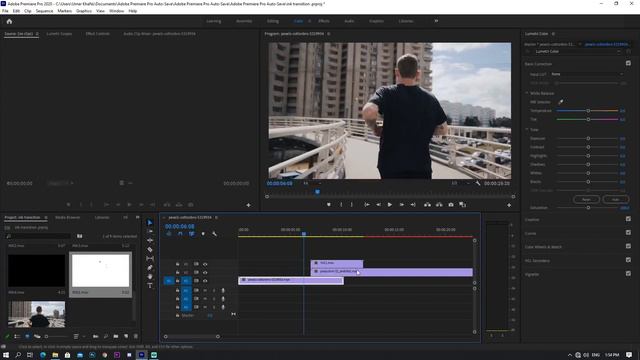This screenshot has height=360, width=640.
Task: Switch to Media Browser tab
Action: coord(68,218)
